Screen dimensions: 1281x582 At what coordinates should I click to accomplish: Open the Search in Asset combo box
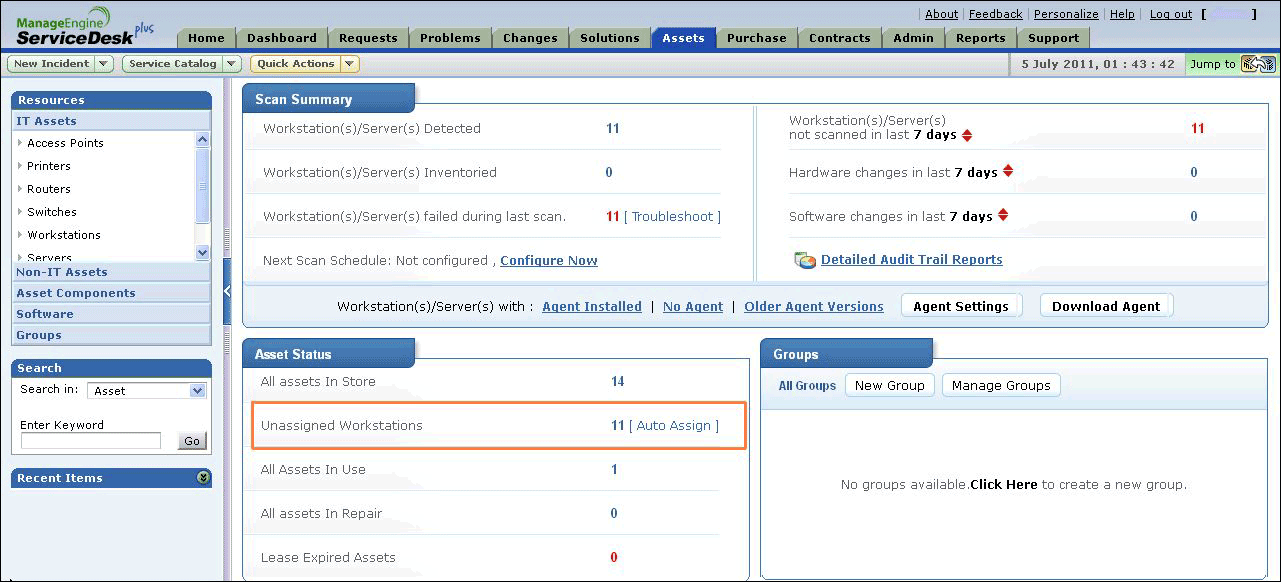click(x=146, y=391)
